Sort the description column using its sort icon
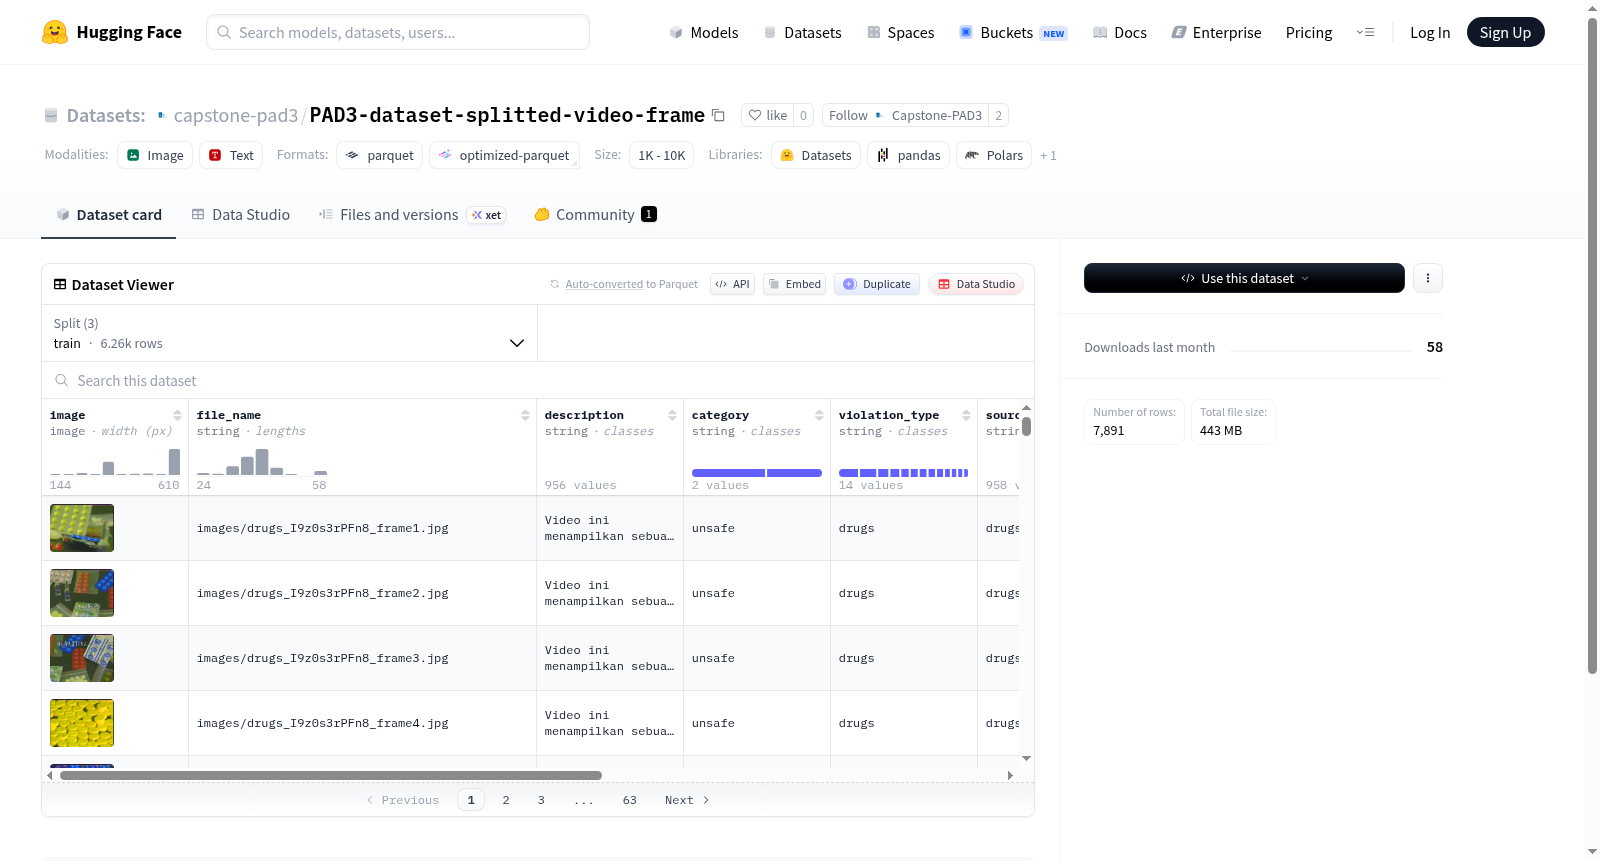Screen dimensions: 1600x861 tap(672, 415)
